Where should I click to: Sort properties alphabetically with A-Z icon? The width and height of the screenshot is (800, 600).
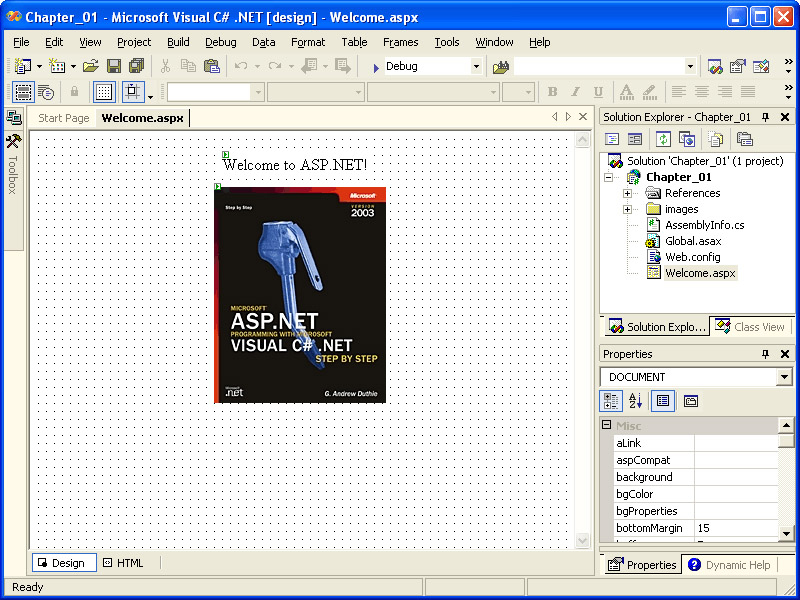pyautogui.click(x=635, y=401)
